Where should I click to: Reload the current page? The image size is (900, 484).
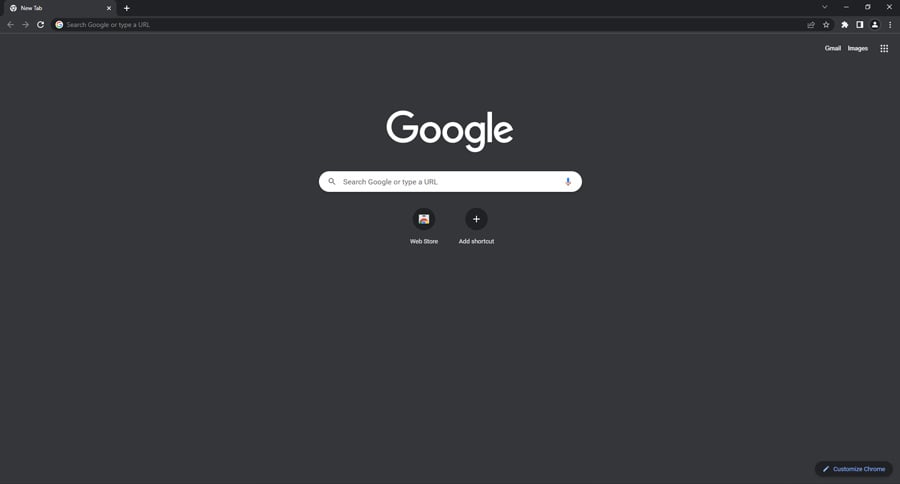[40, 25]
